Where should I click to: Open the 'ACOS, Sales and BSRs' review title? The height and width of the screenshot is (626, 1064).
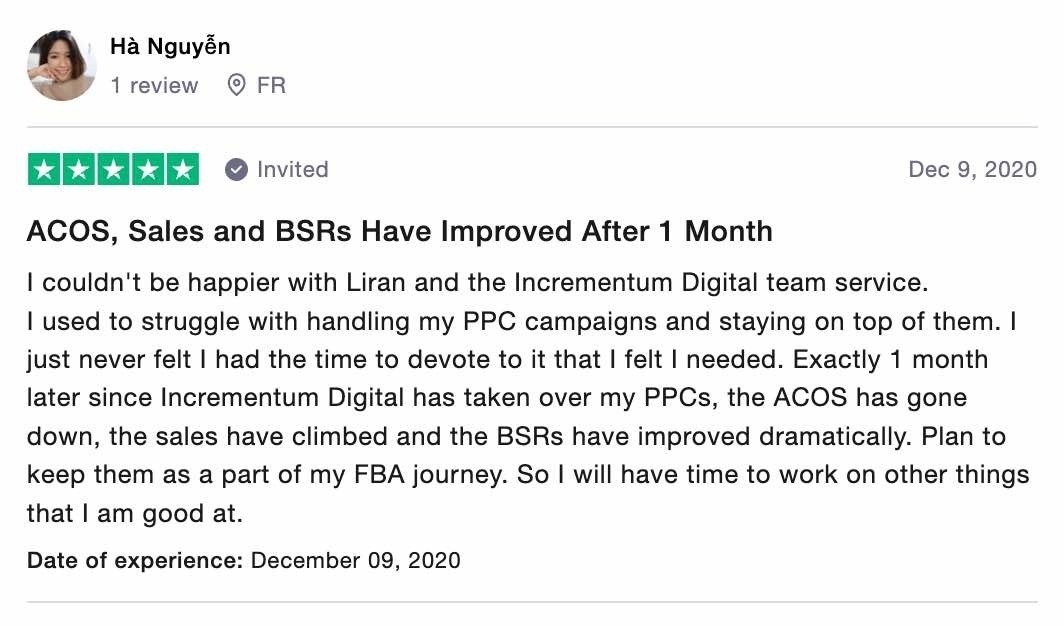400,231
